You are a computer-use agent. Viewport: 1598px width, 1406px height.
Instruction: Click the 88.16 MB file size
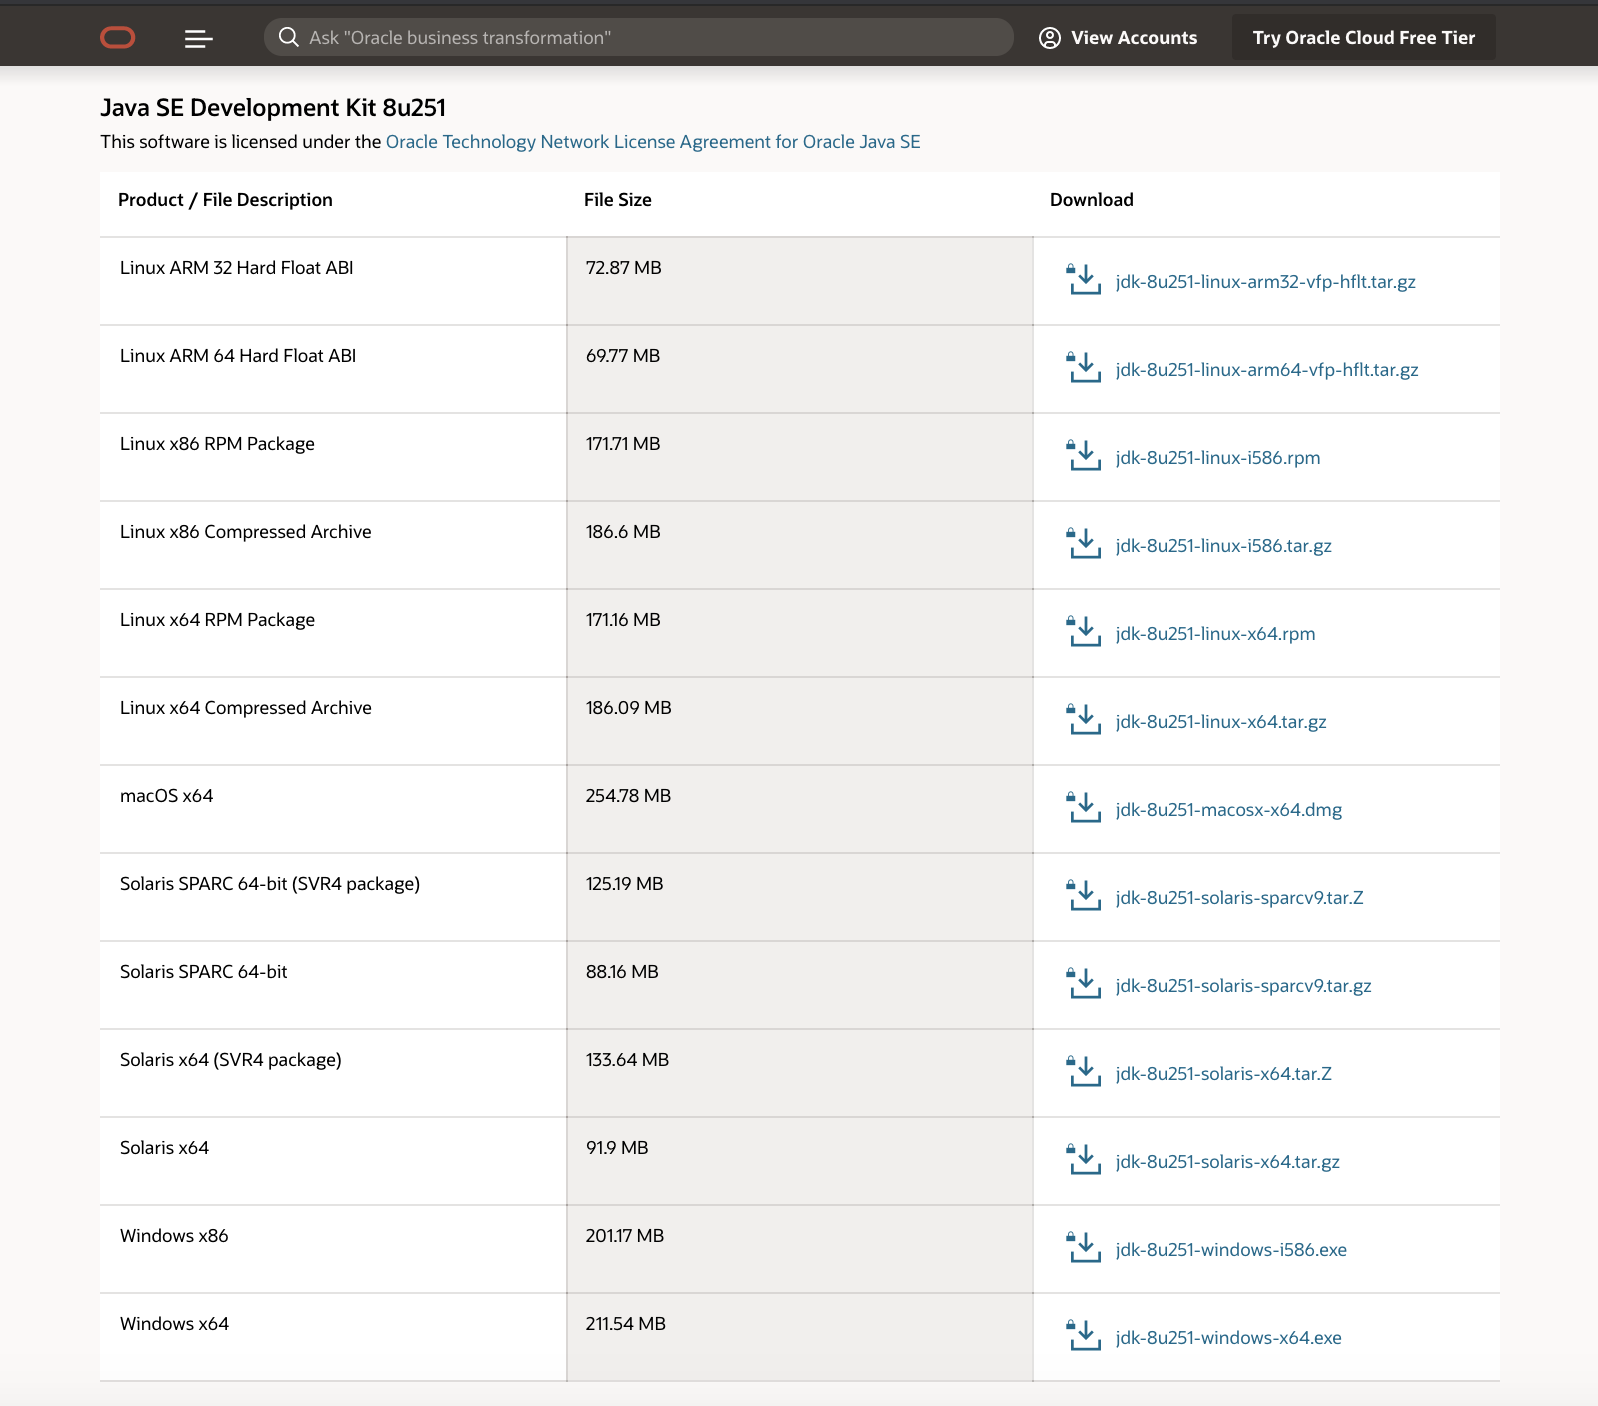tap(622, 972)
